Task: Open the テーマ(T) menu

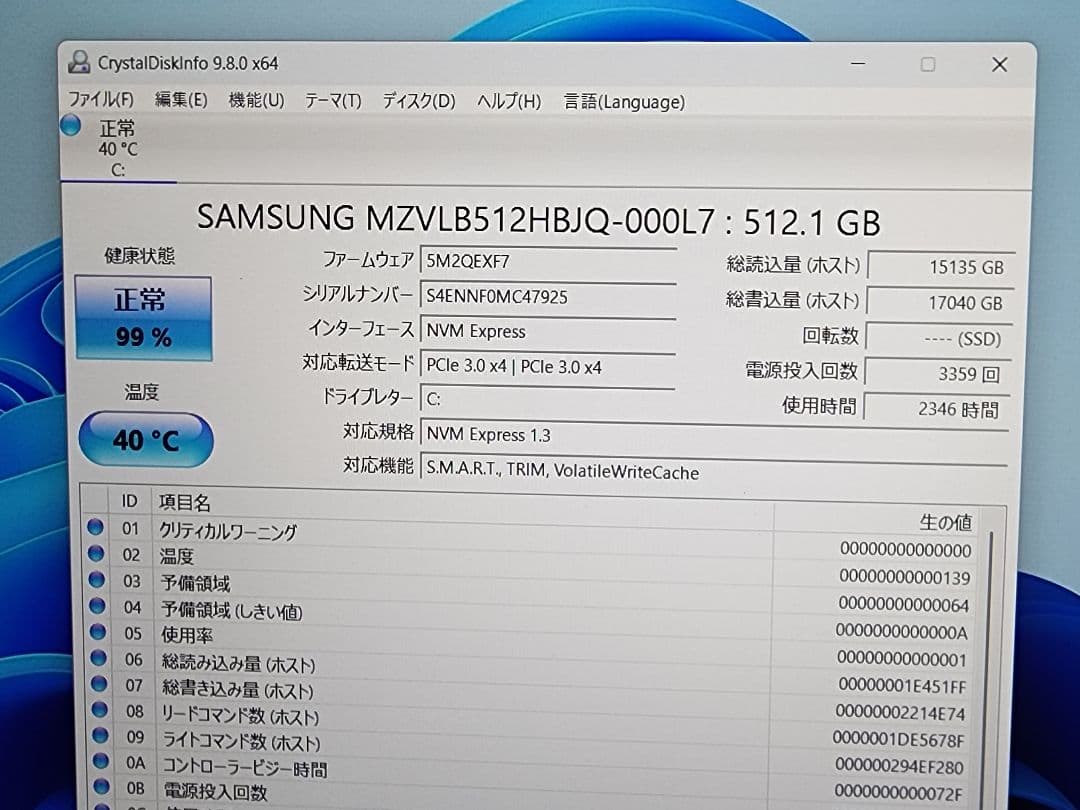Action: tap(333, 101)
